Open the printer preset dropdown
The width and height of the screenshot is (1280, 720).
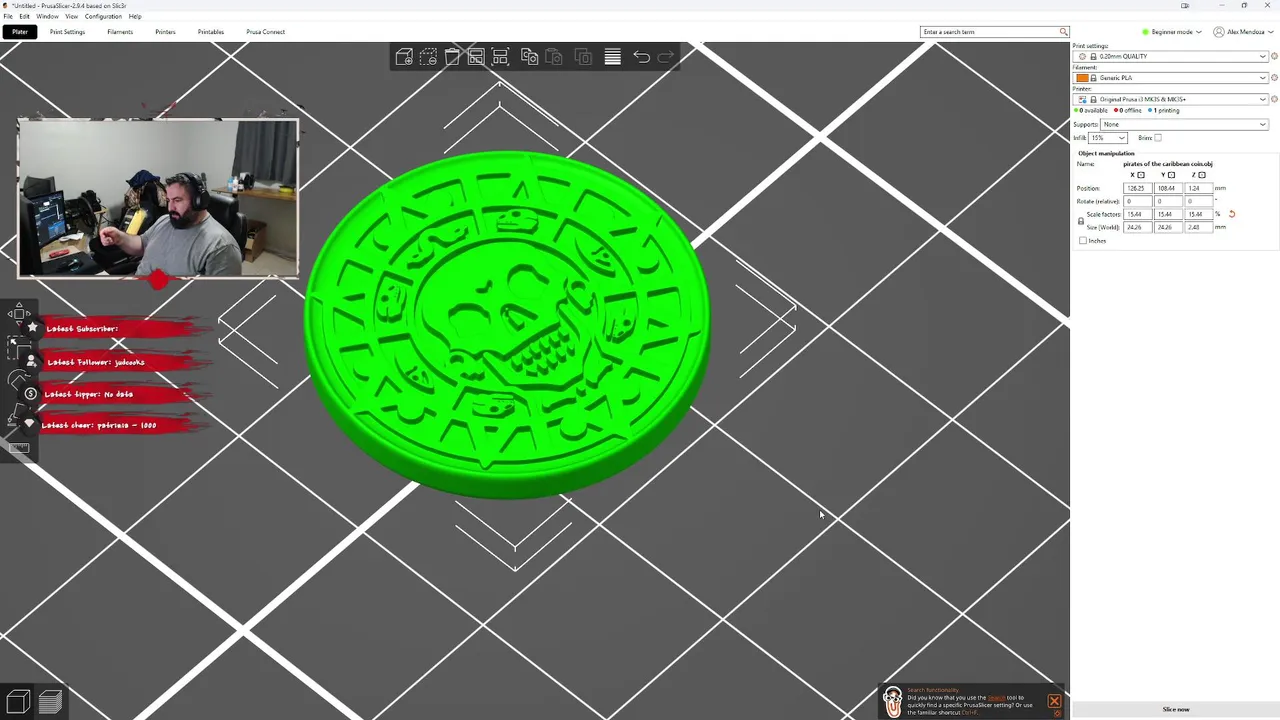(1170, 99)
